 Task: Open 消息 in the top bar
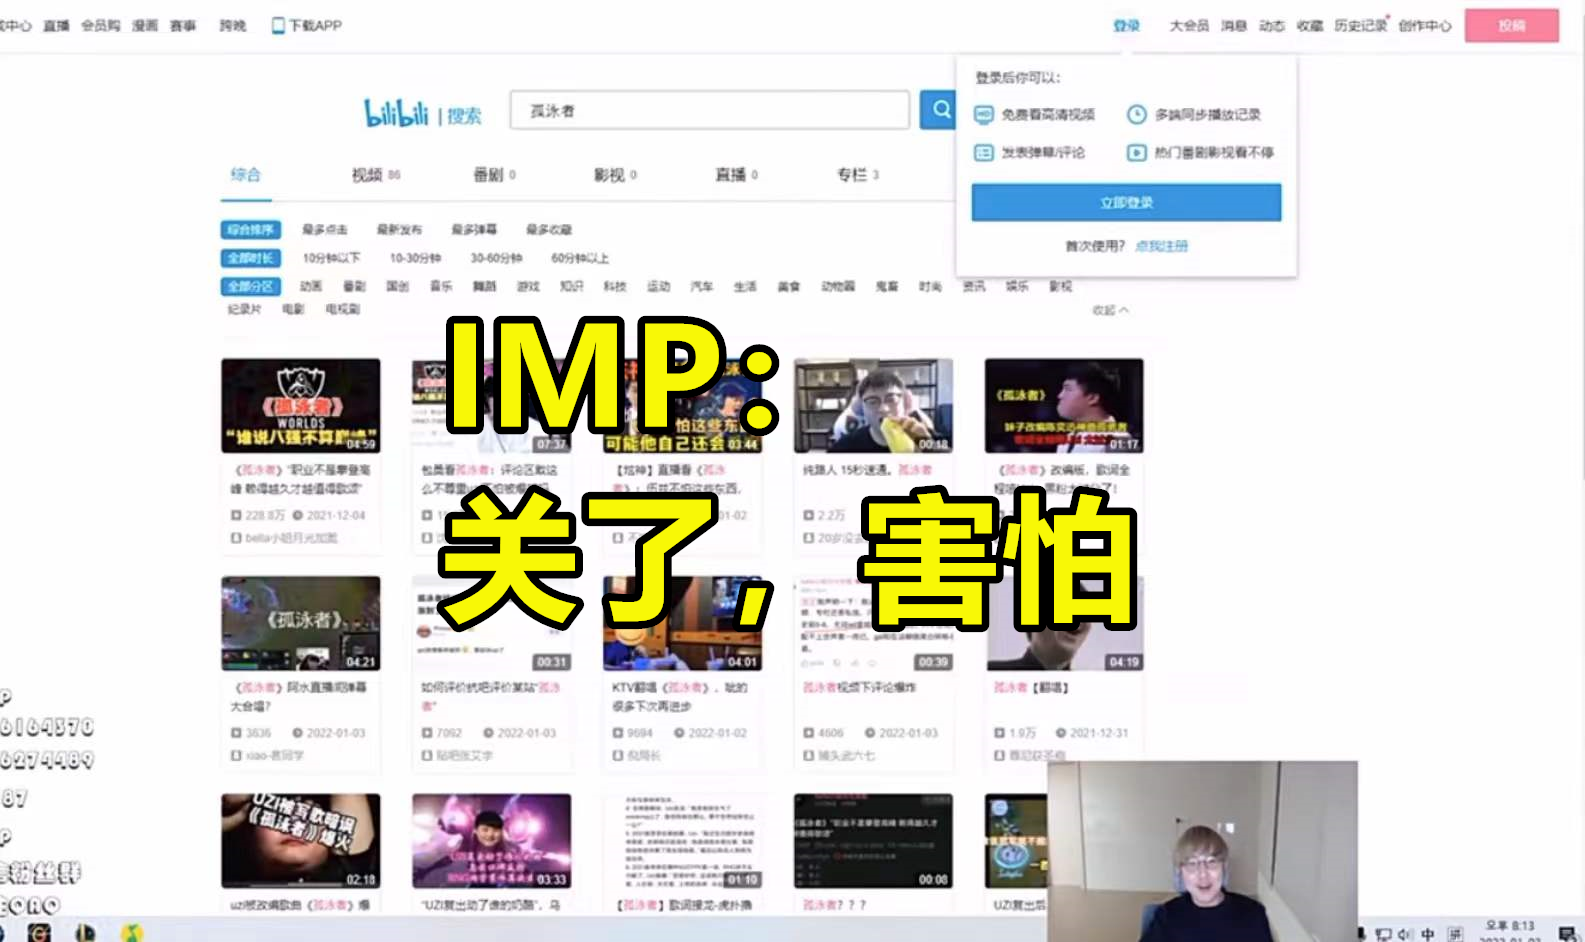tap(1234, 26)
